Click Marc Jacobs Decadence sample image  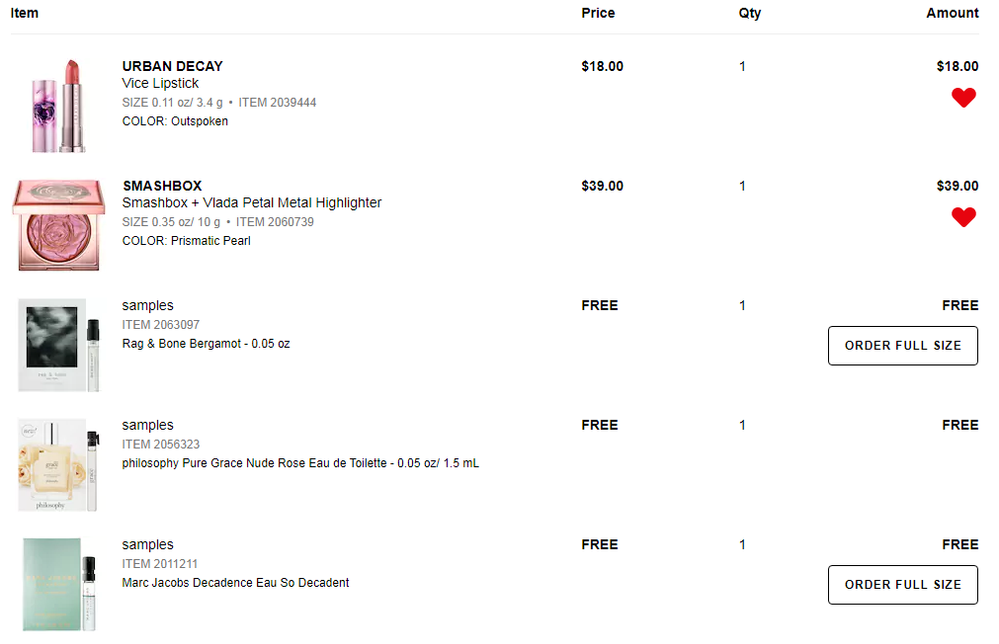click(x=59, y=584)
